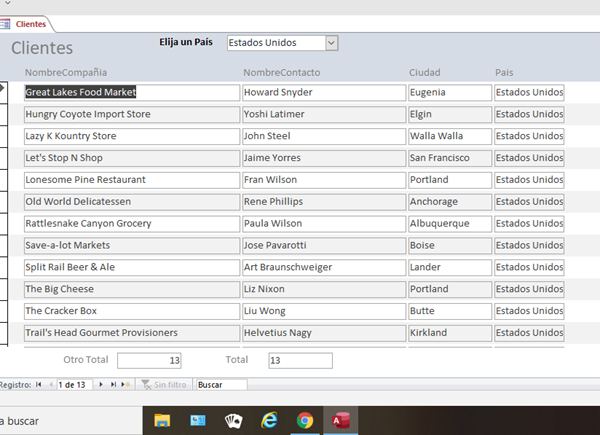The width and height of the screenshot is (600, 435).
Task: Go to the next record
Action: 101,384
